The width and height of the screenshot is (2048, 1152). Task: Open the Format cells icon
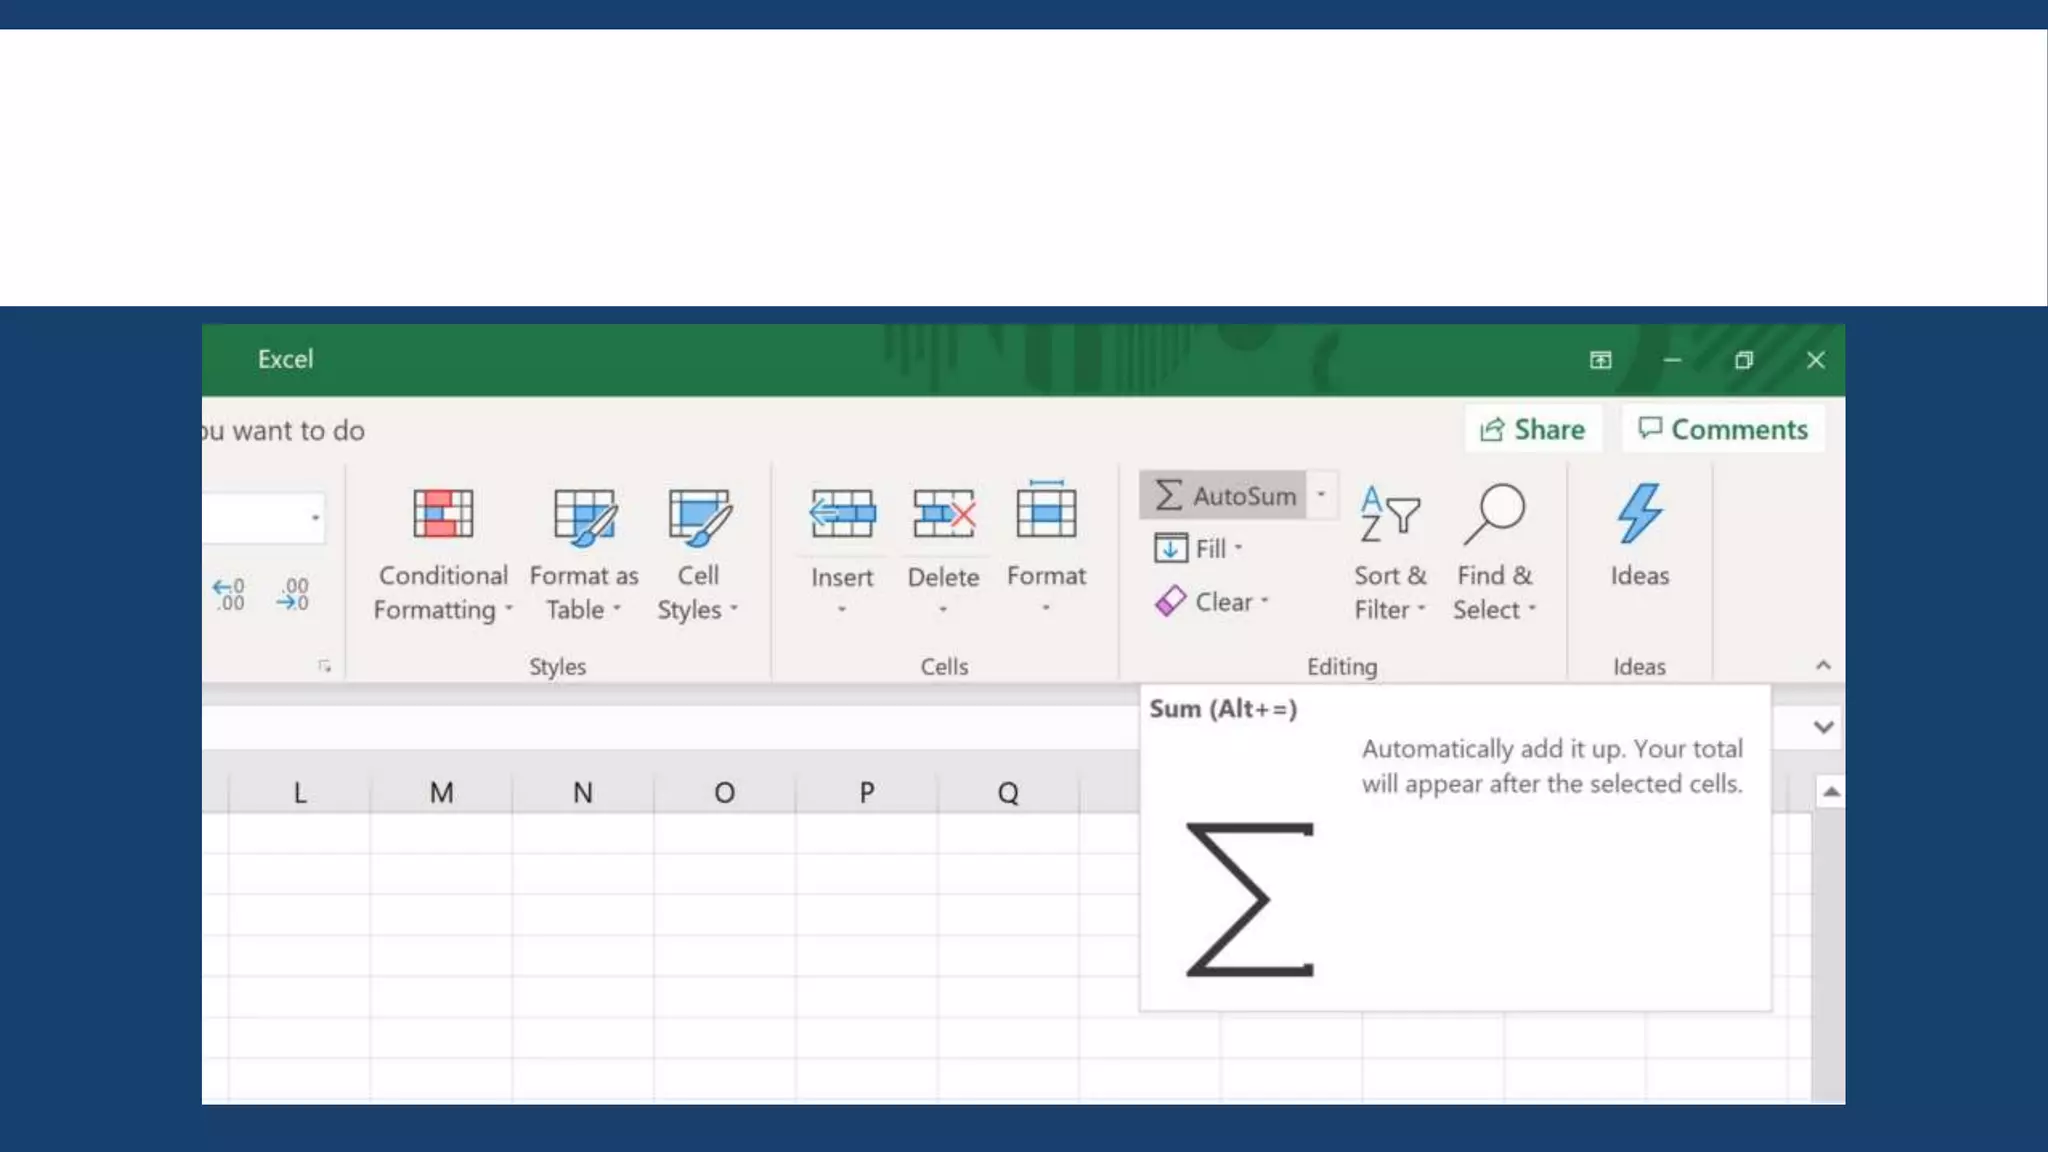[1046, 512]
